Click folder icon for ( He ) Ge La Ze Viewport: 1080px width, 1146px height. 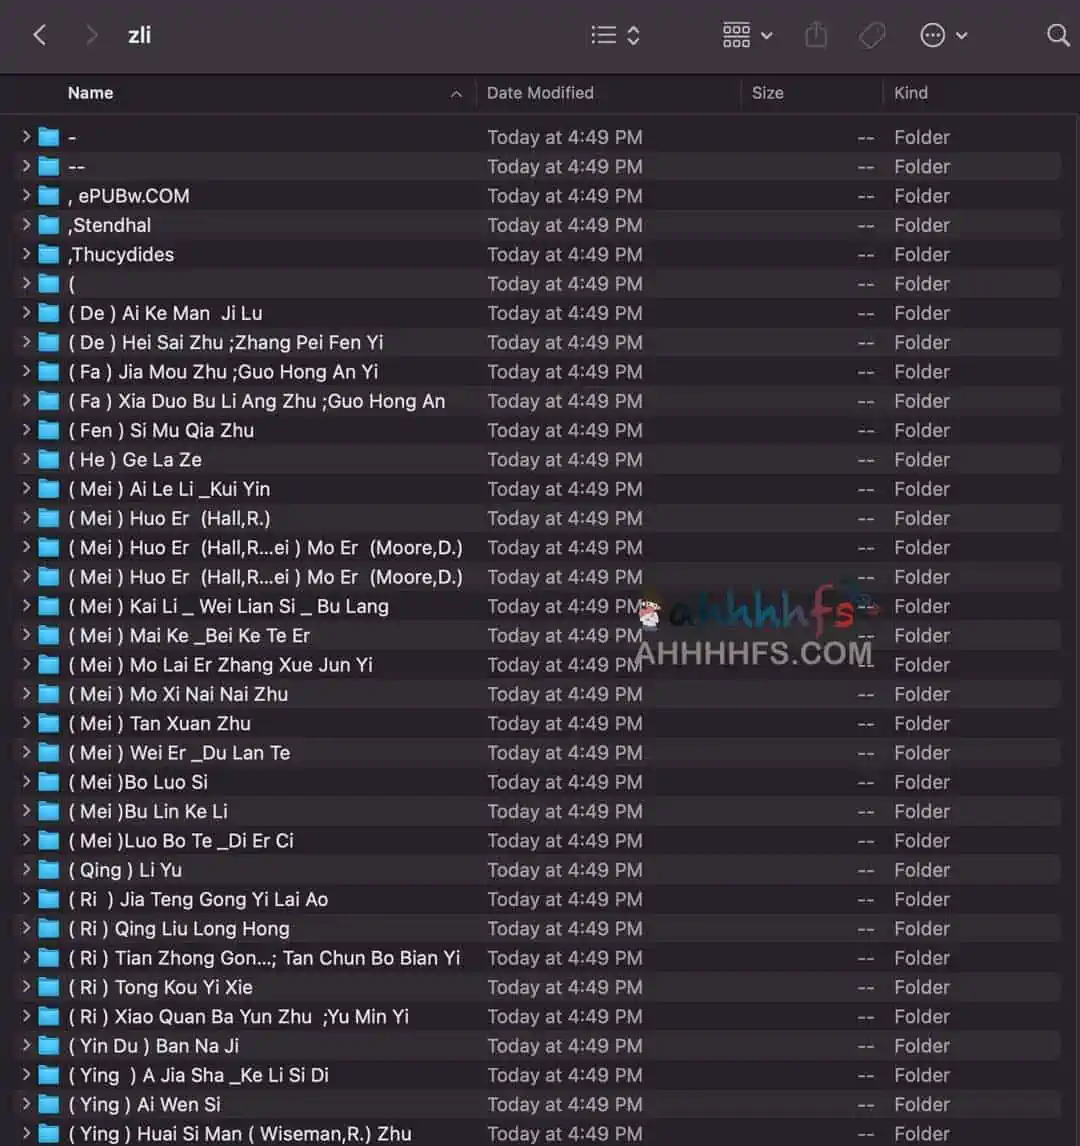pos(49,460)
